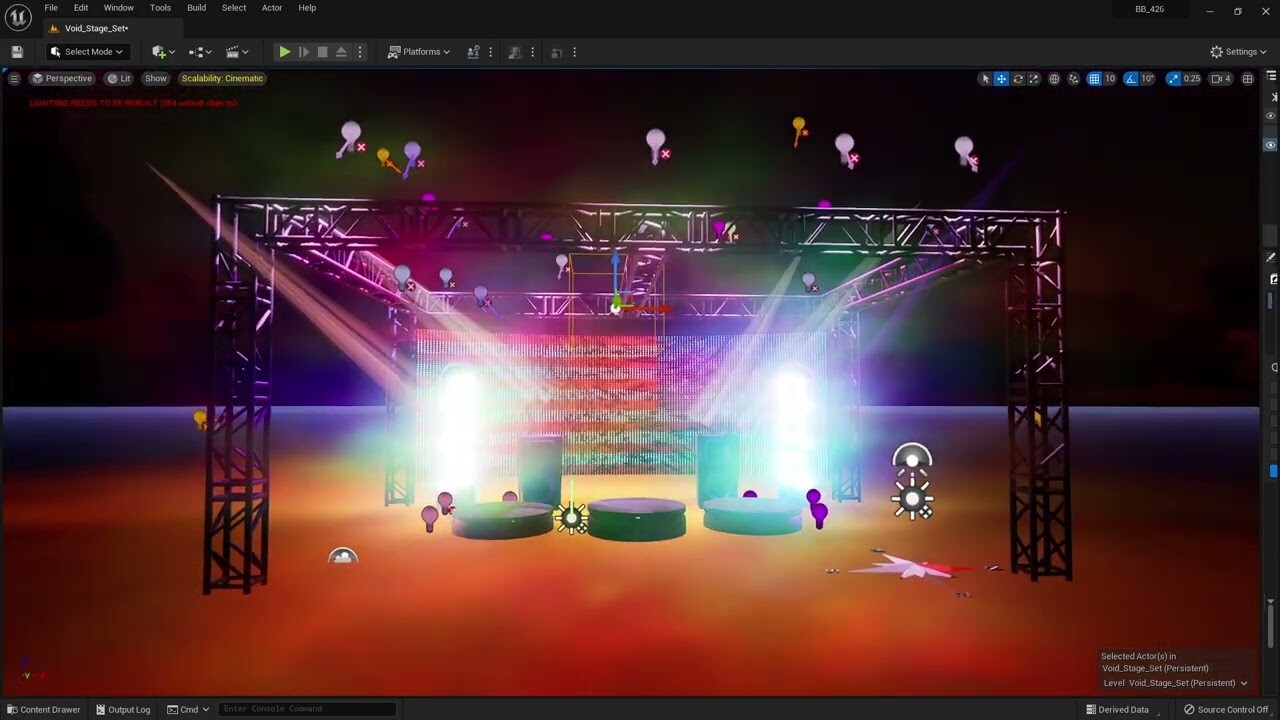Screen dimensions: 1280x720
Task: Toggle the rotation snapping angle icon
Action: pos(1131,79)
